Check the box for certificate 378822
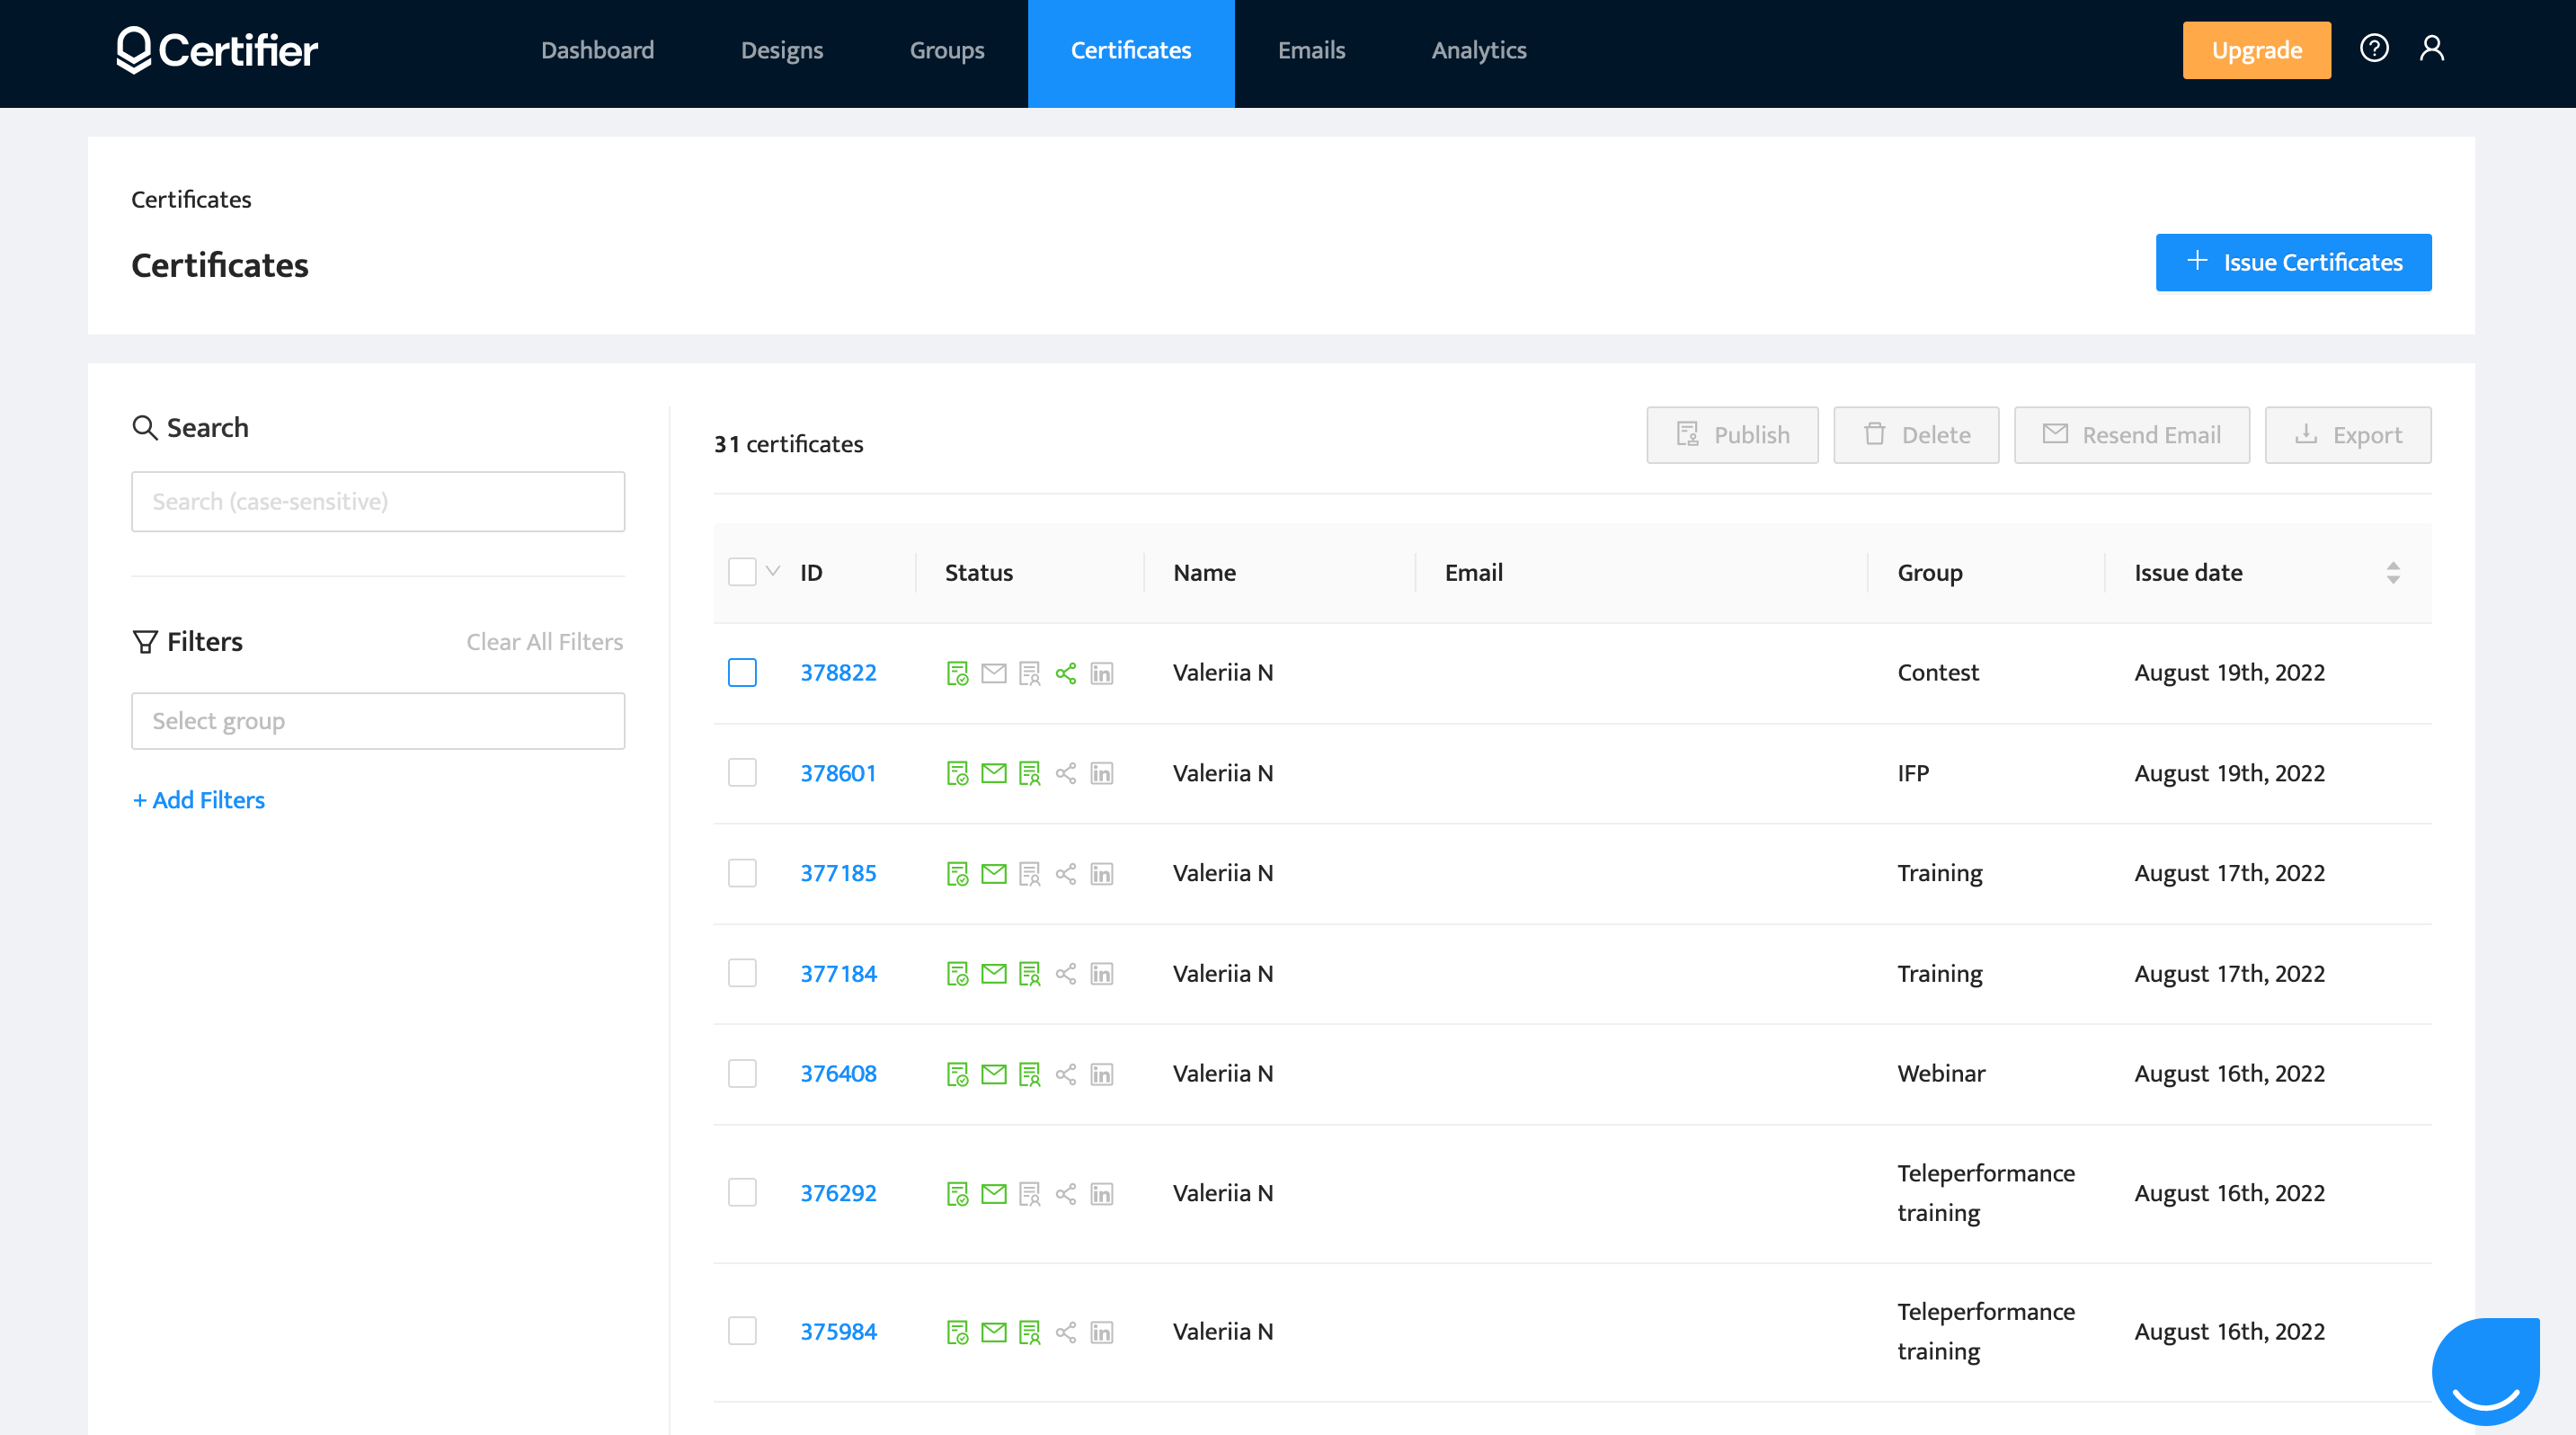2576x1435 pixels. pos(742,673)
